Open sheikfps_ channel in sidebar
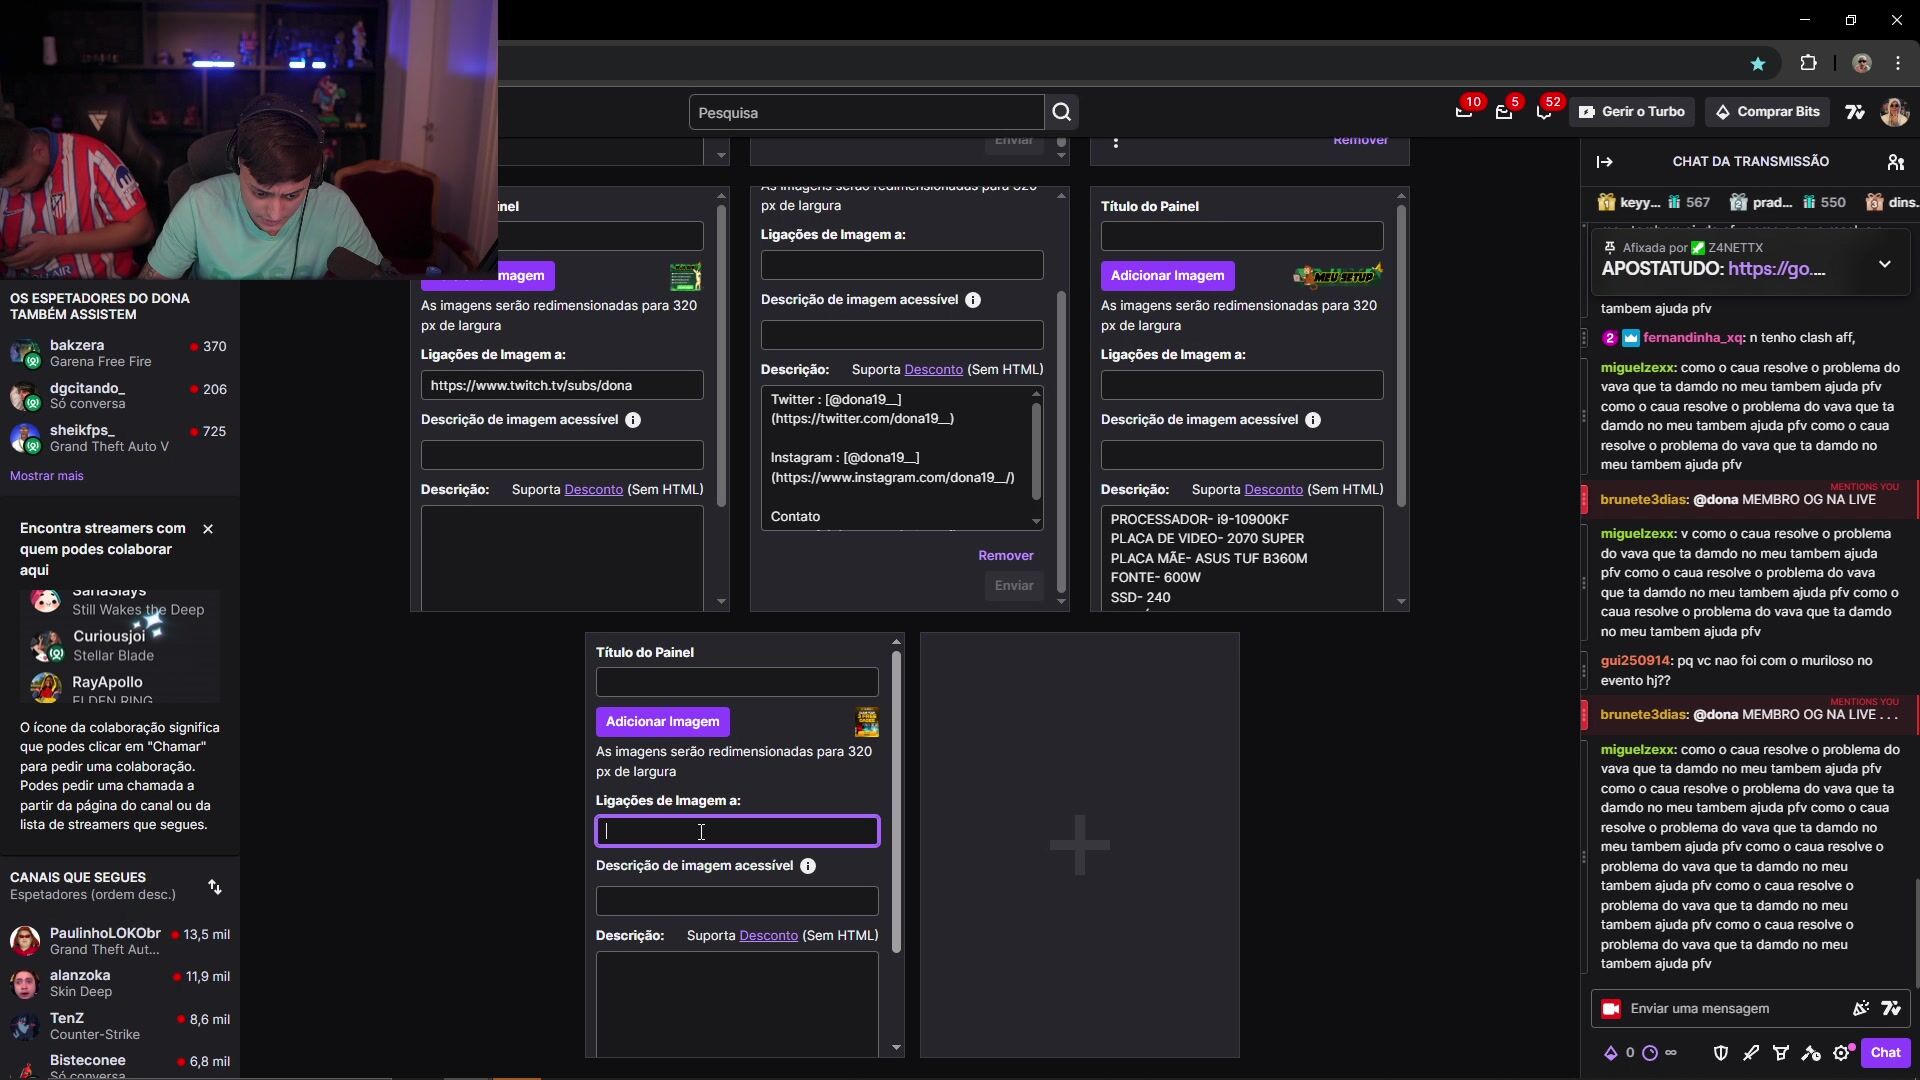The width and height of the screenshot is (1920, 1080). click(x=120, y=438)
